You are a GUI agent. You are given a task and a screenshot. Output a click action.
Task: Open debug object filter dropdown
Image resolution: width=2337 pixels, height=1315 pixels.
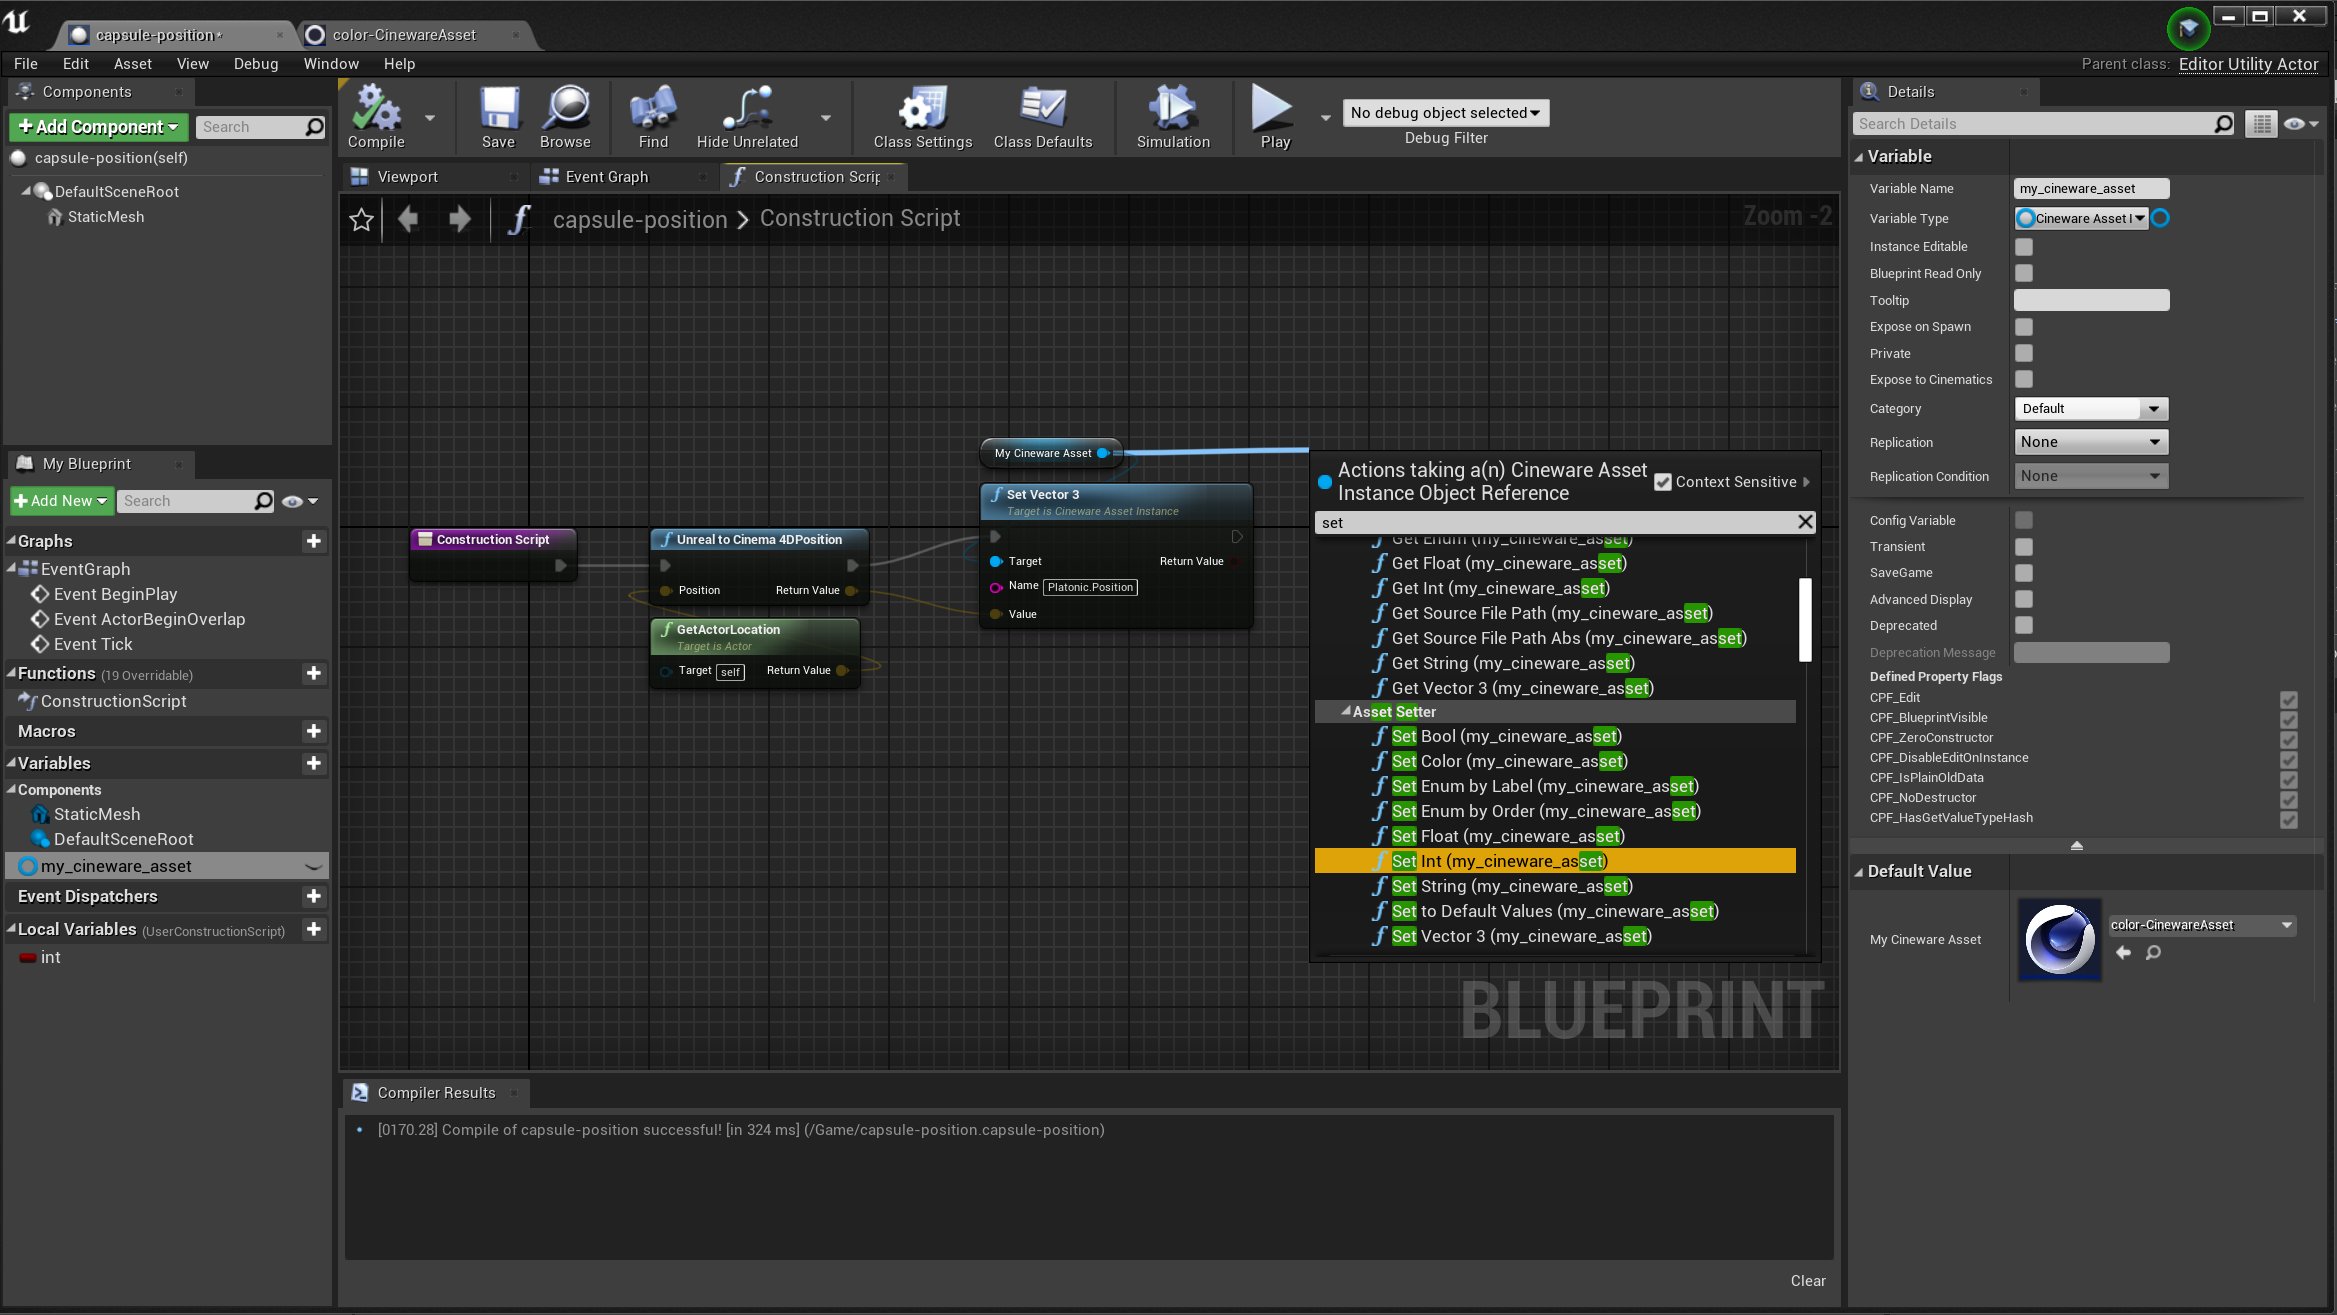[1445, 113]
